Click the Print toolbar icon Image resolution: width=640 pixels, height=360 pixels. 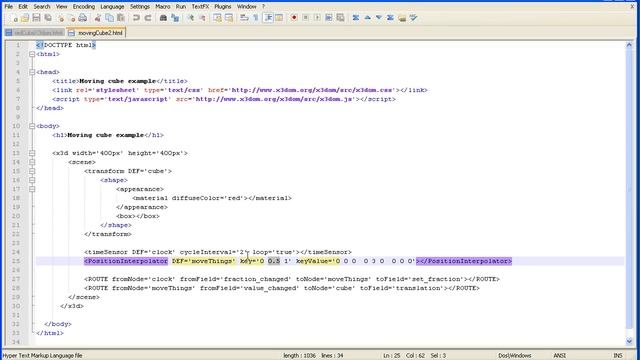coord(83,18)
